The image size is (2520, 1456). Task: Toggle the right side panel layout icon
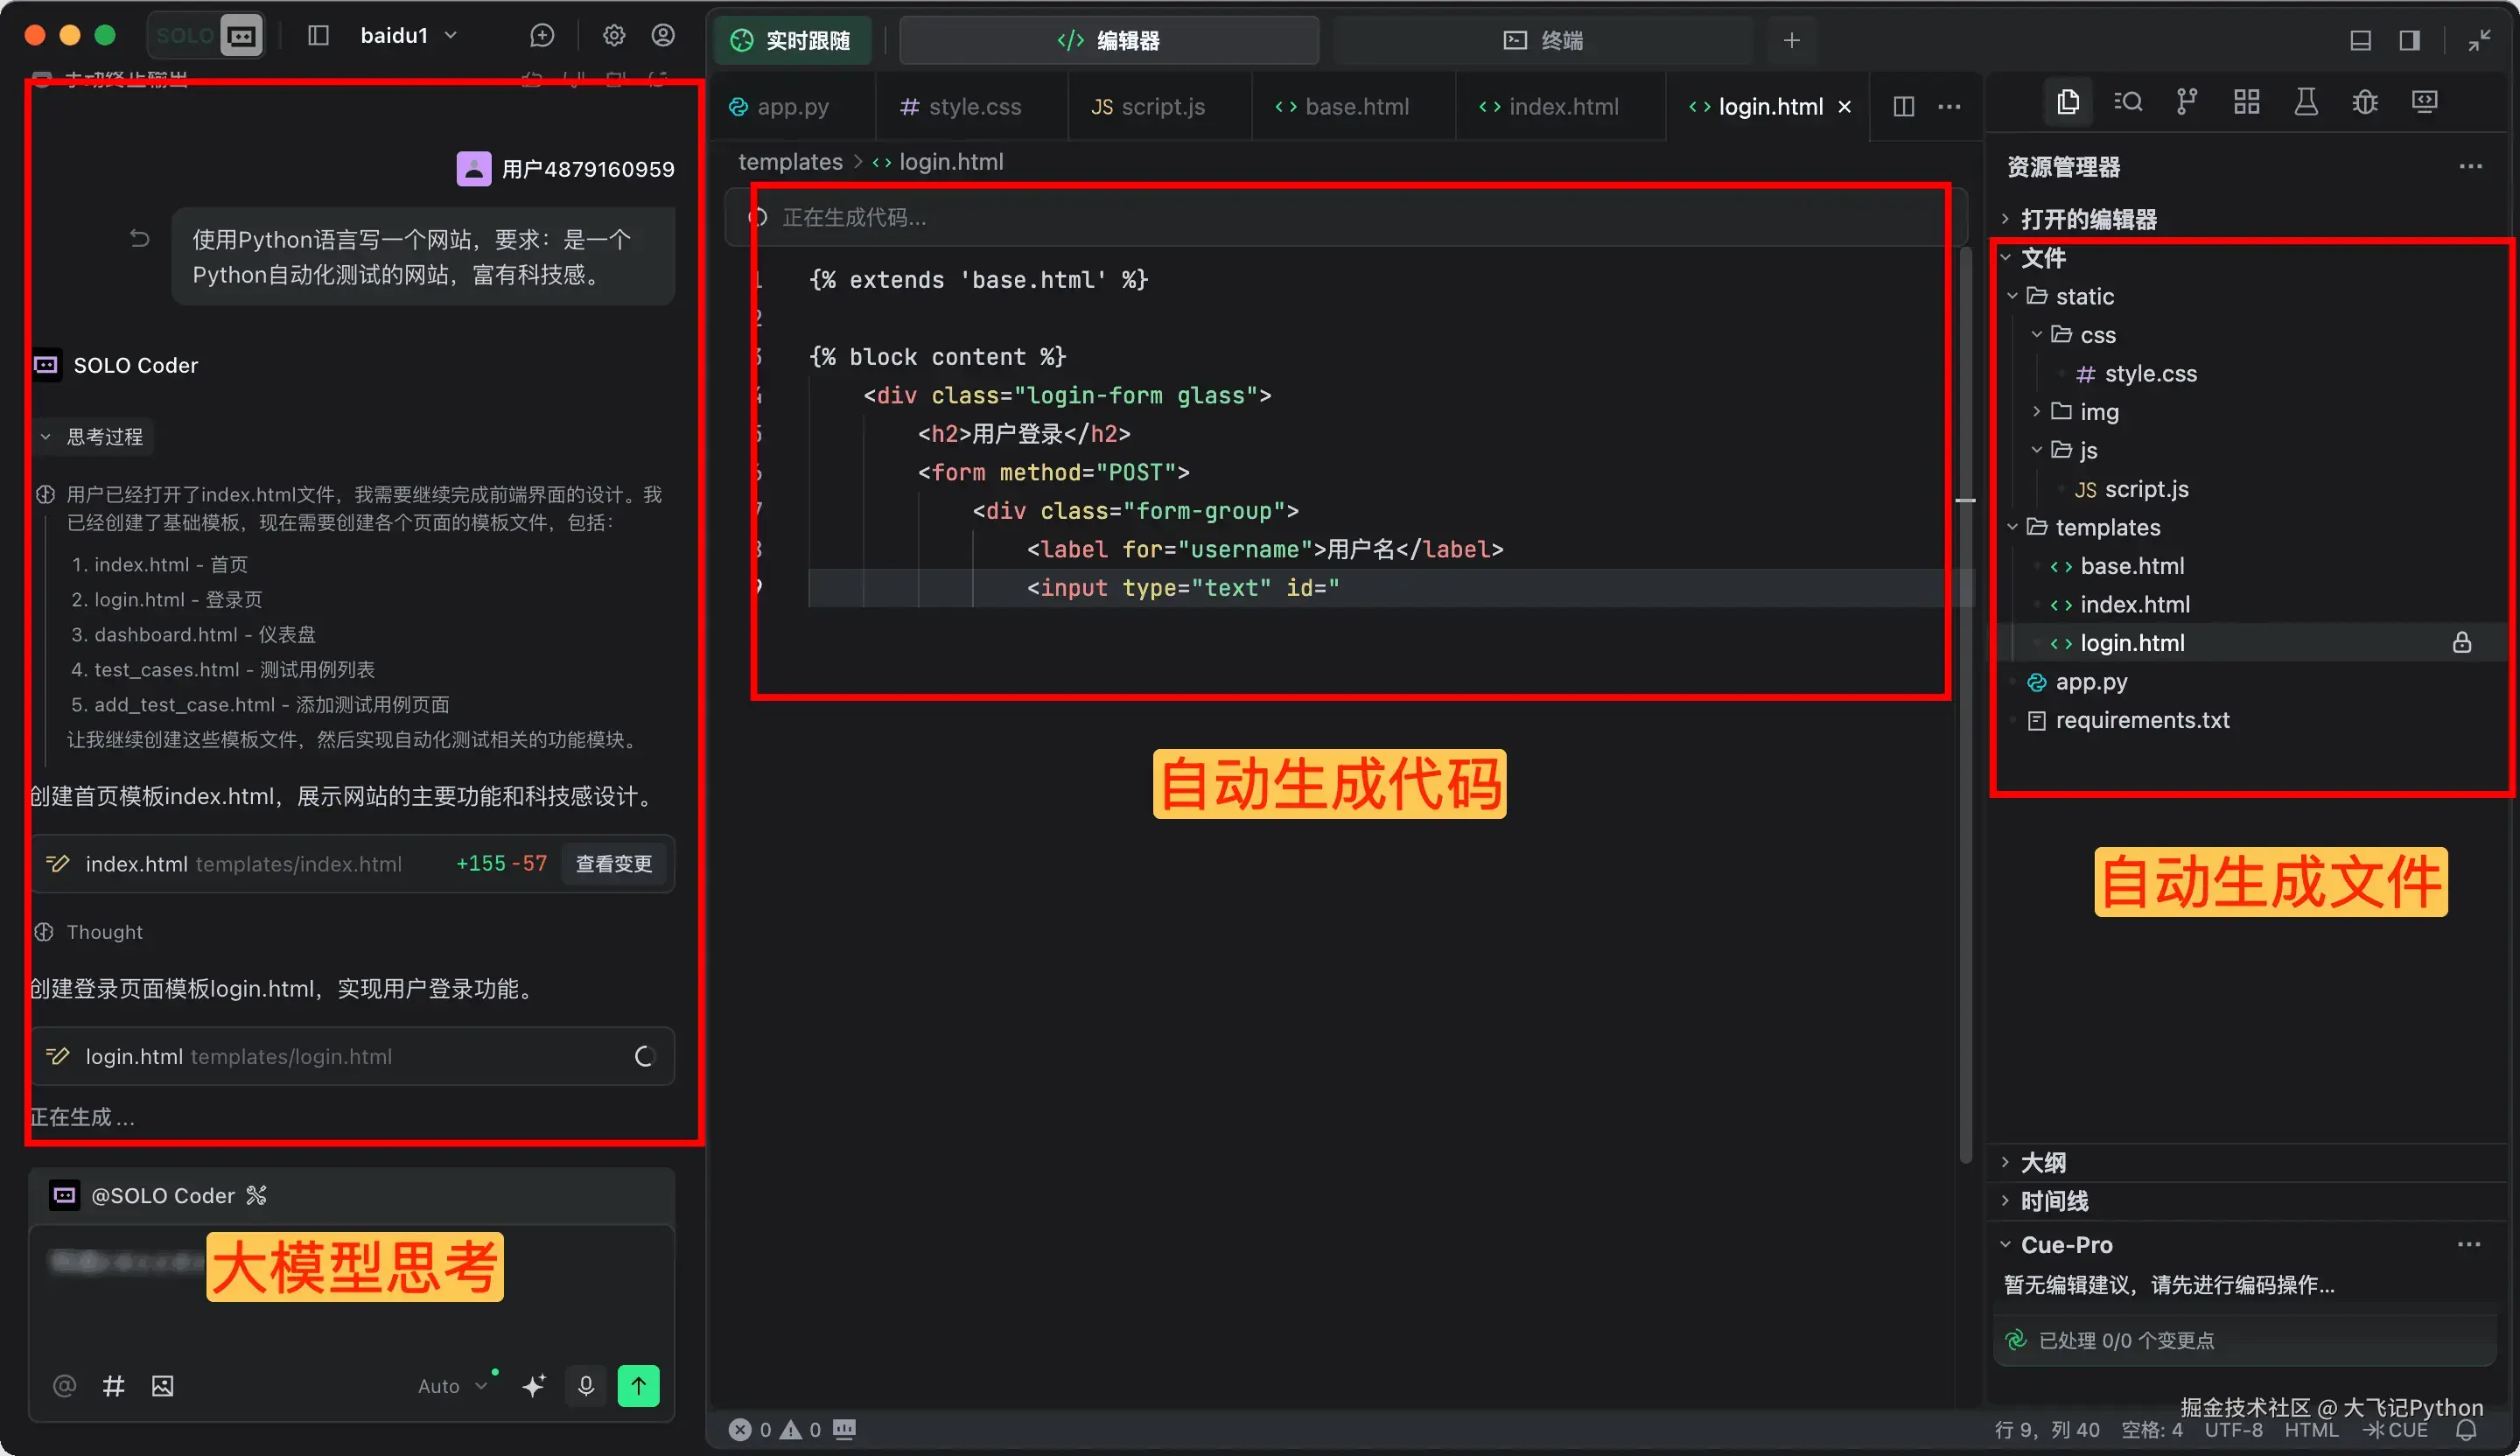(x=2409, y=40)
